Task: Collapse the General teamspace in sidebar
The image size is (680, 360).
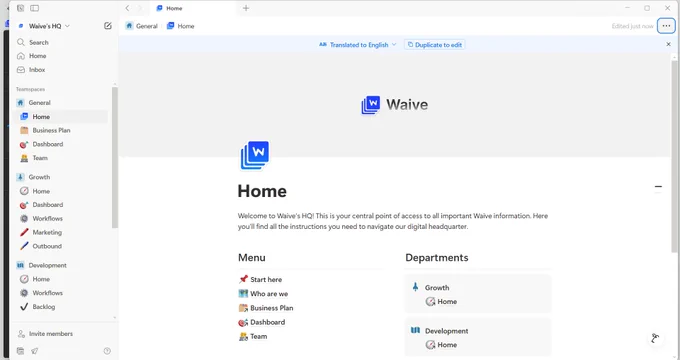Action: pyautogui.click(x=39, y=103)
